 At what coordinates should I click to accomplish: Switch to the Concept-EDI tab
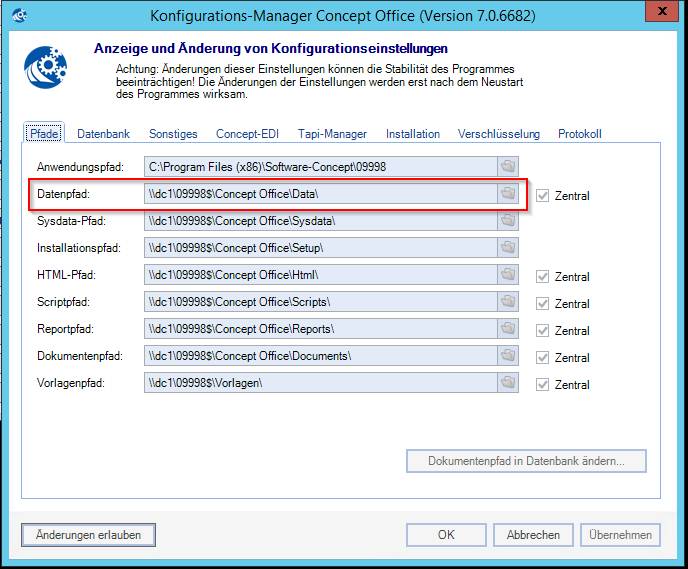pos(247,134)
